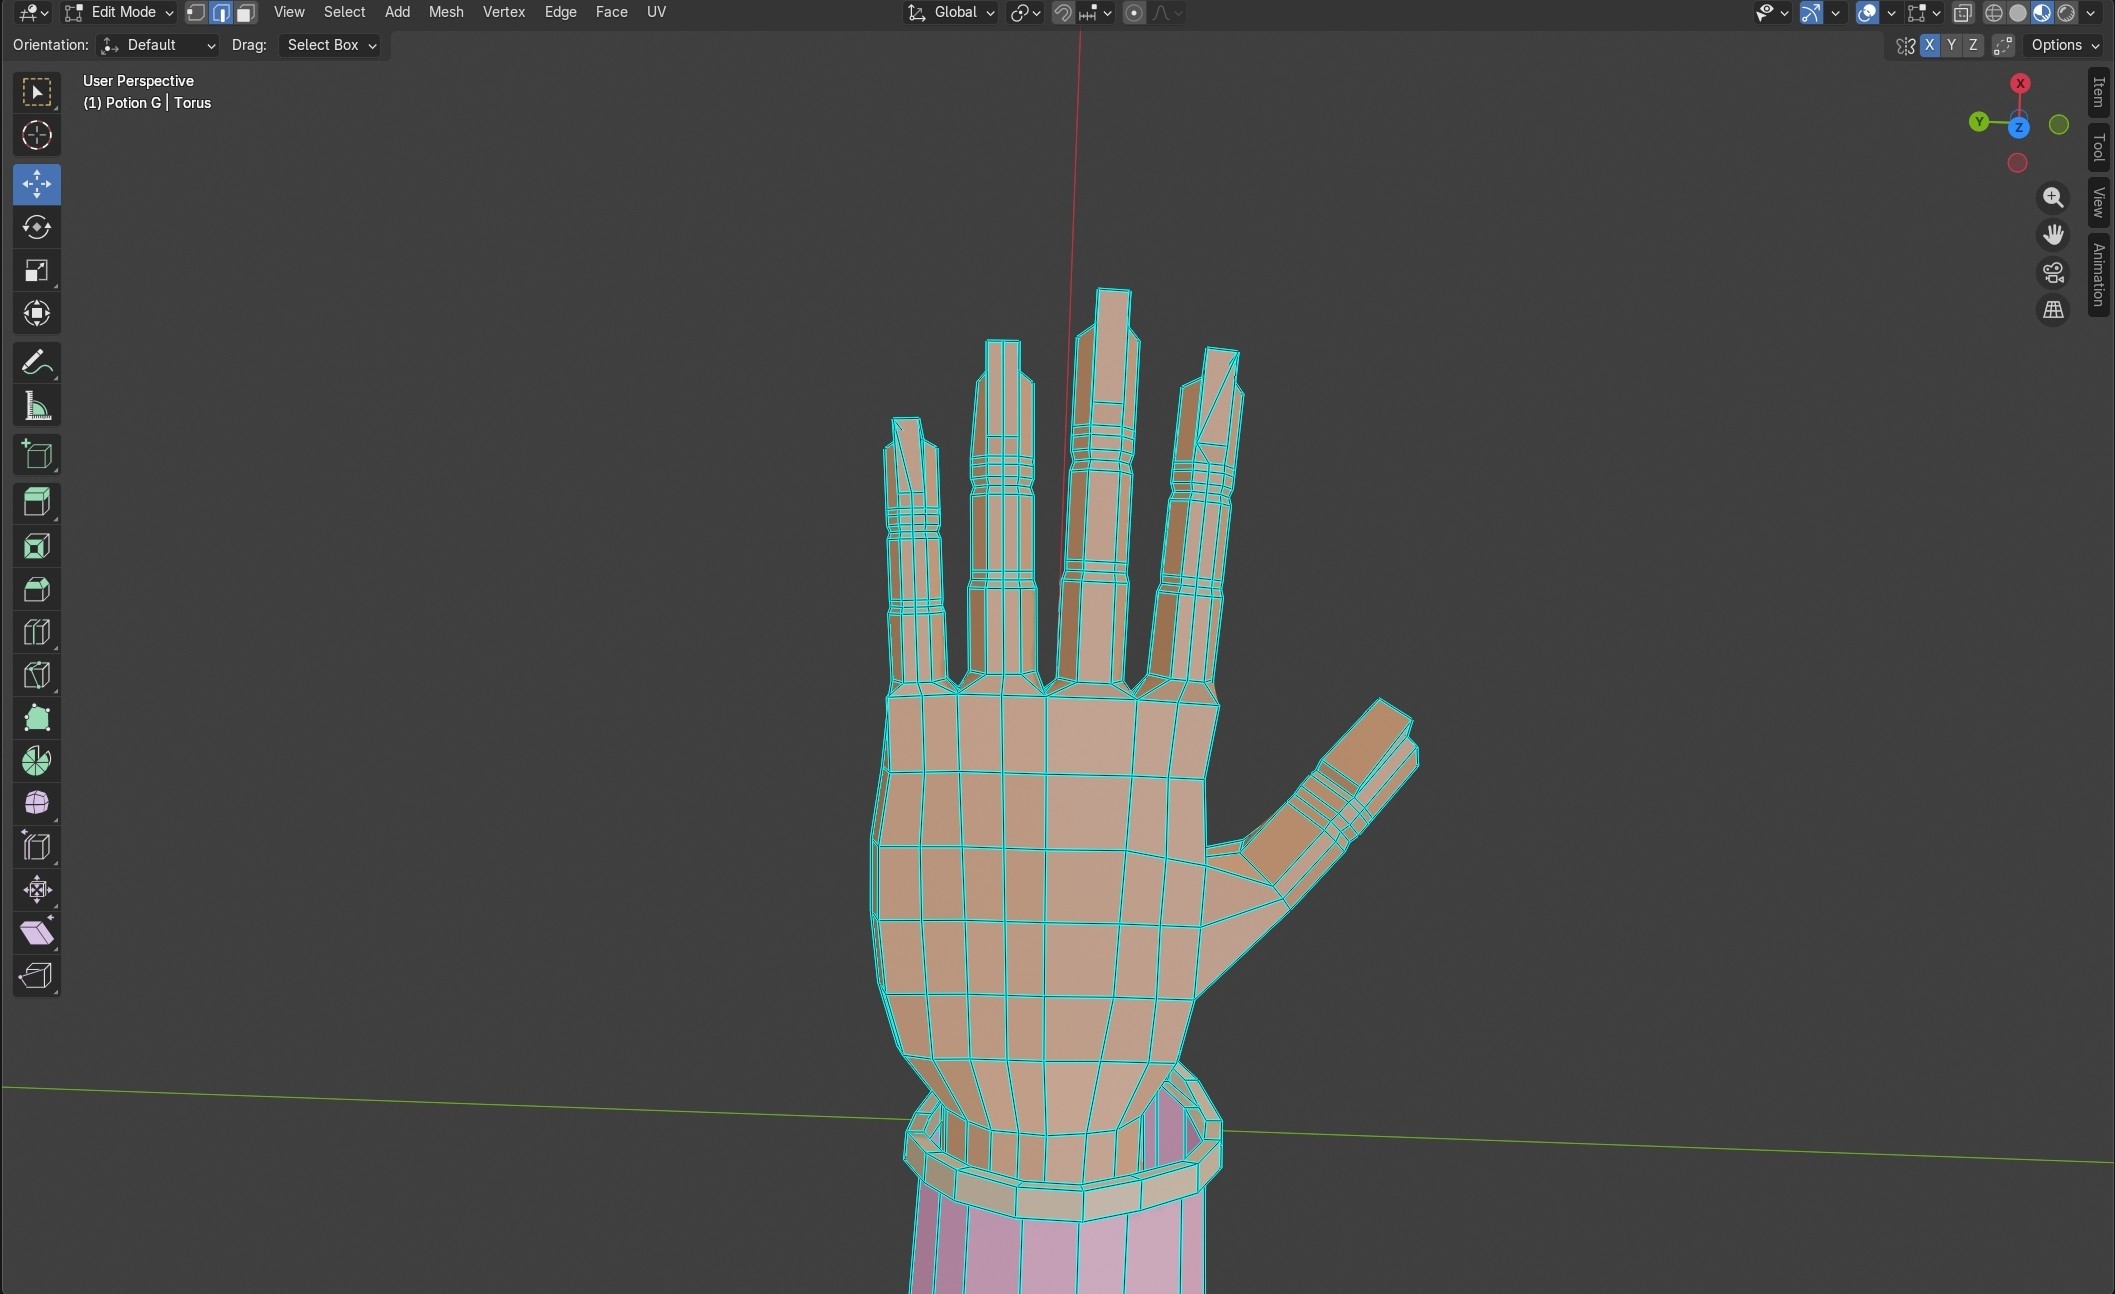
Task: Switch to face select mode
Action: click(x=246, y=13)
